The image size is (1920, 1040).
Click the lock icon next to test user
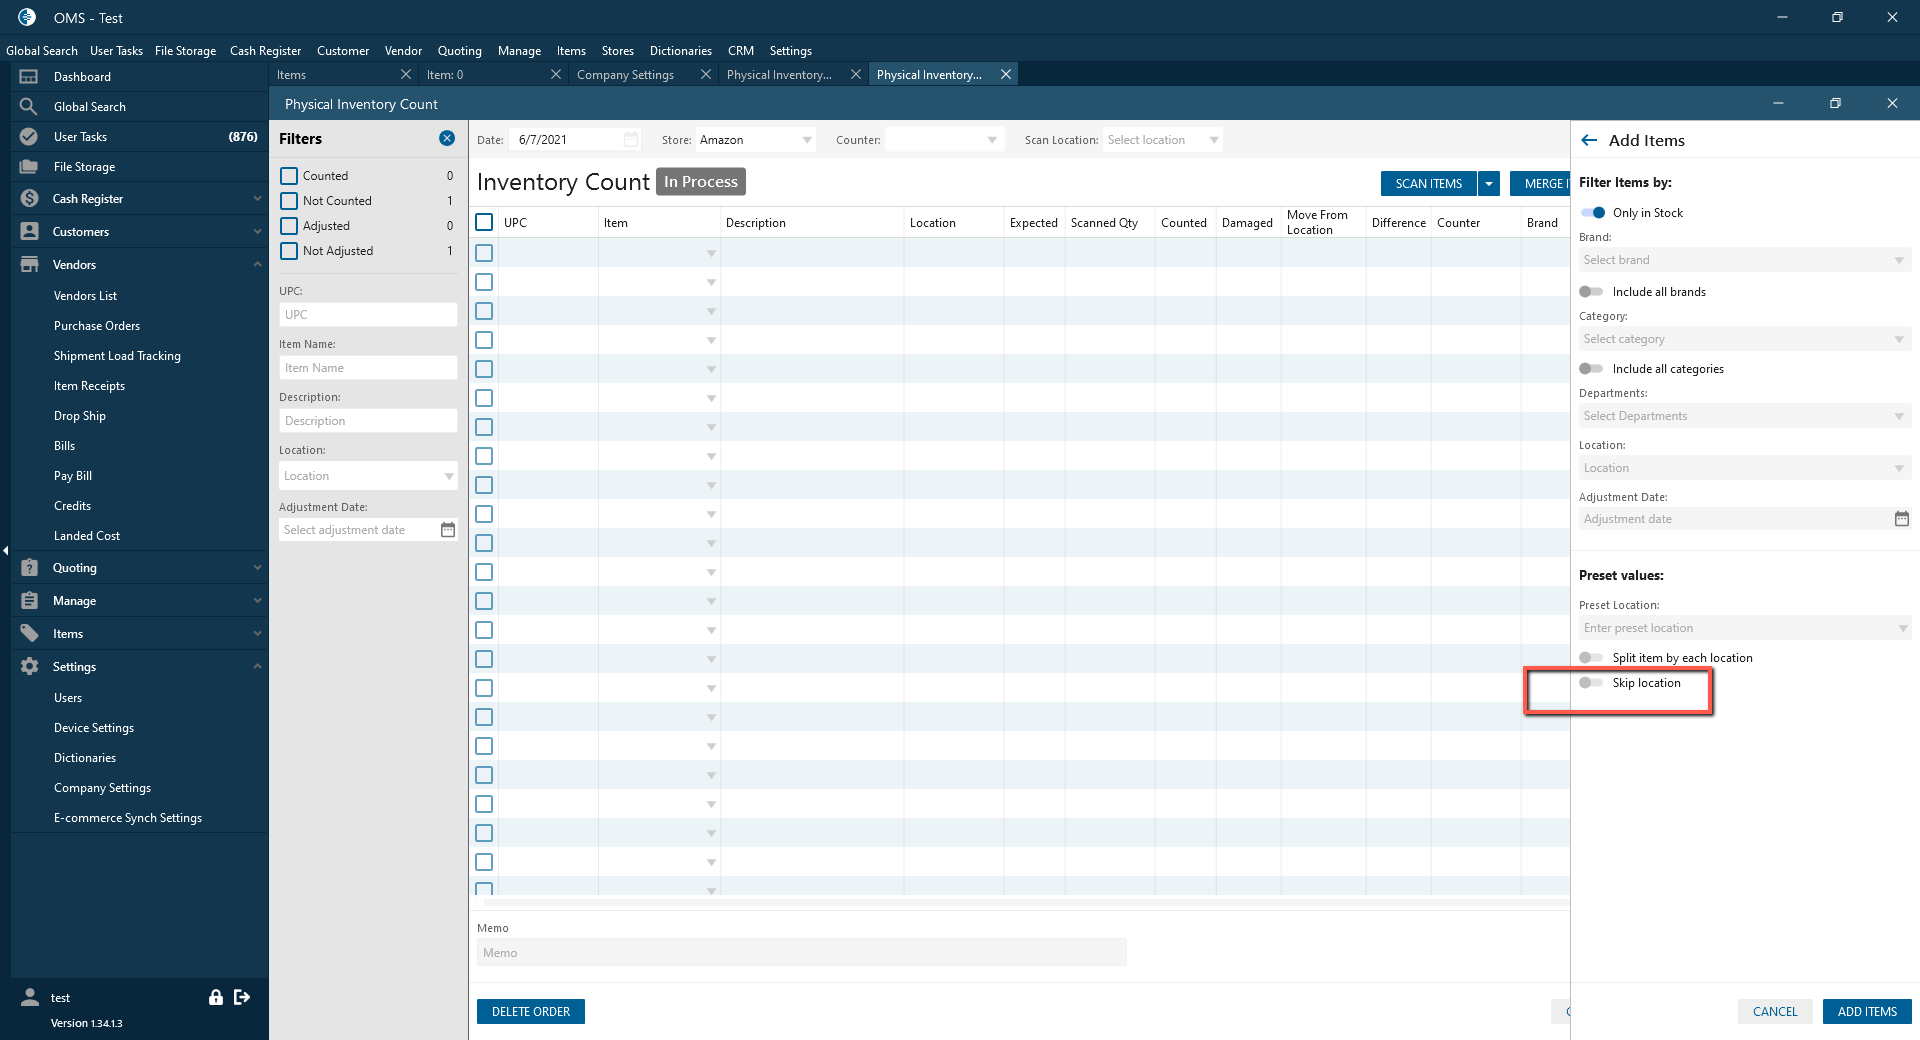point(215,997)
